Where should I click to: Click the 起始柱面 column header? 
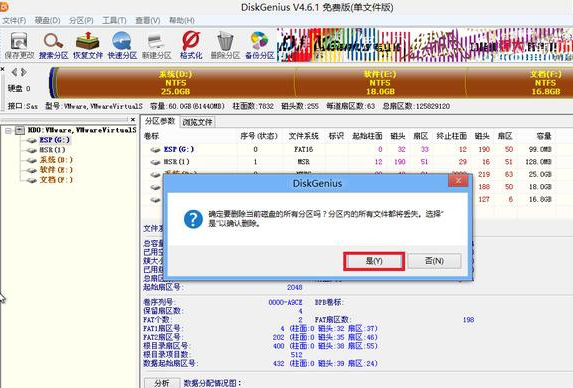coord(367,136)
